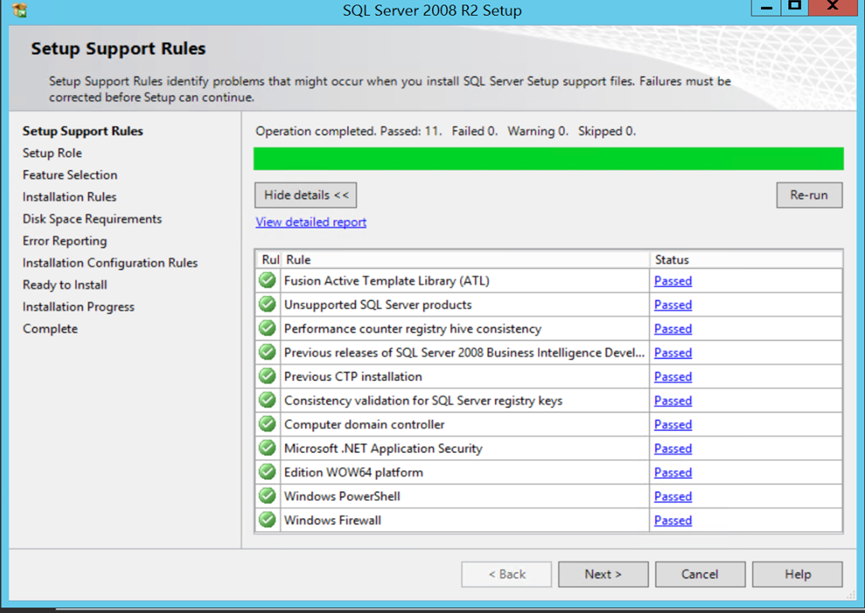The height and width of the screenshot is (613, 865).
Task: Click check icon for Microsoft .NET Application Security
Action: tap(267, 448)
